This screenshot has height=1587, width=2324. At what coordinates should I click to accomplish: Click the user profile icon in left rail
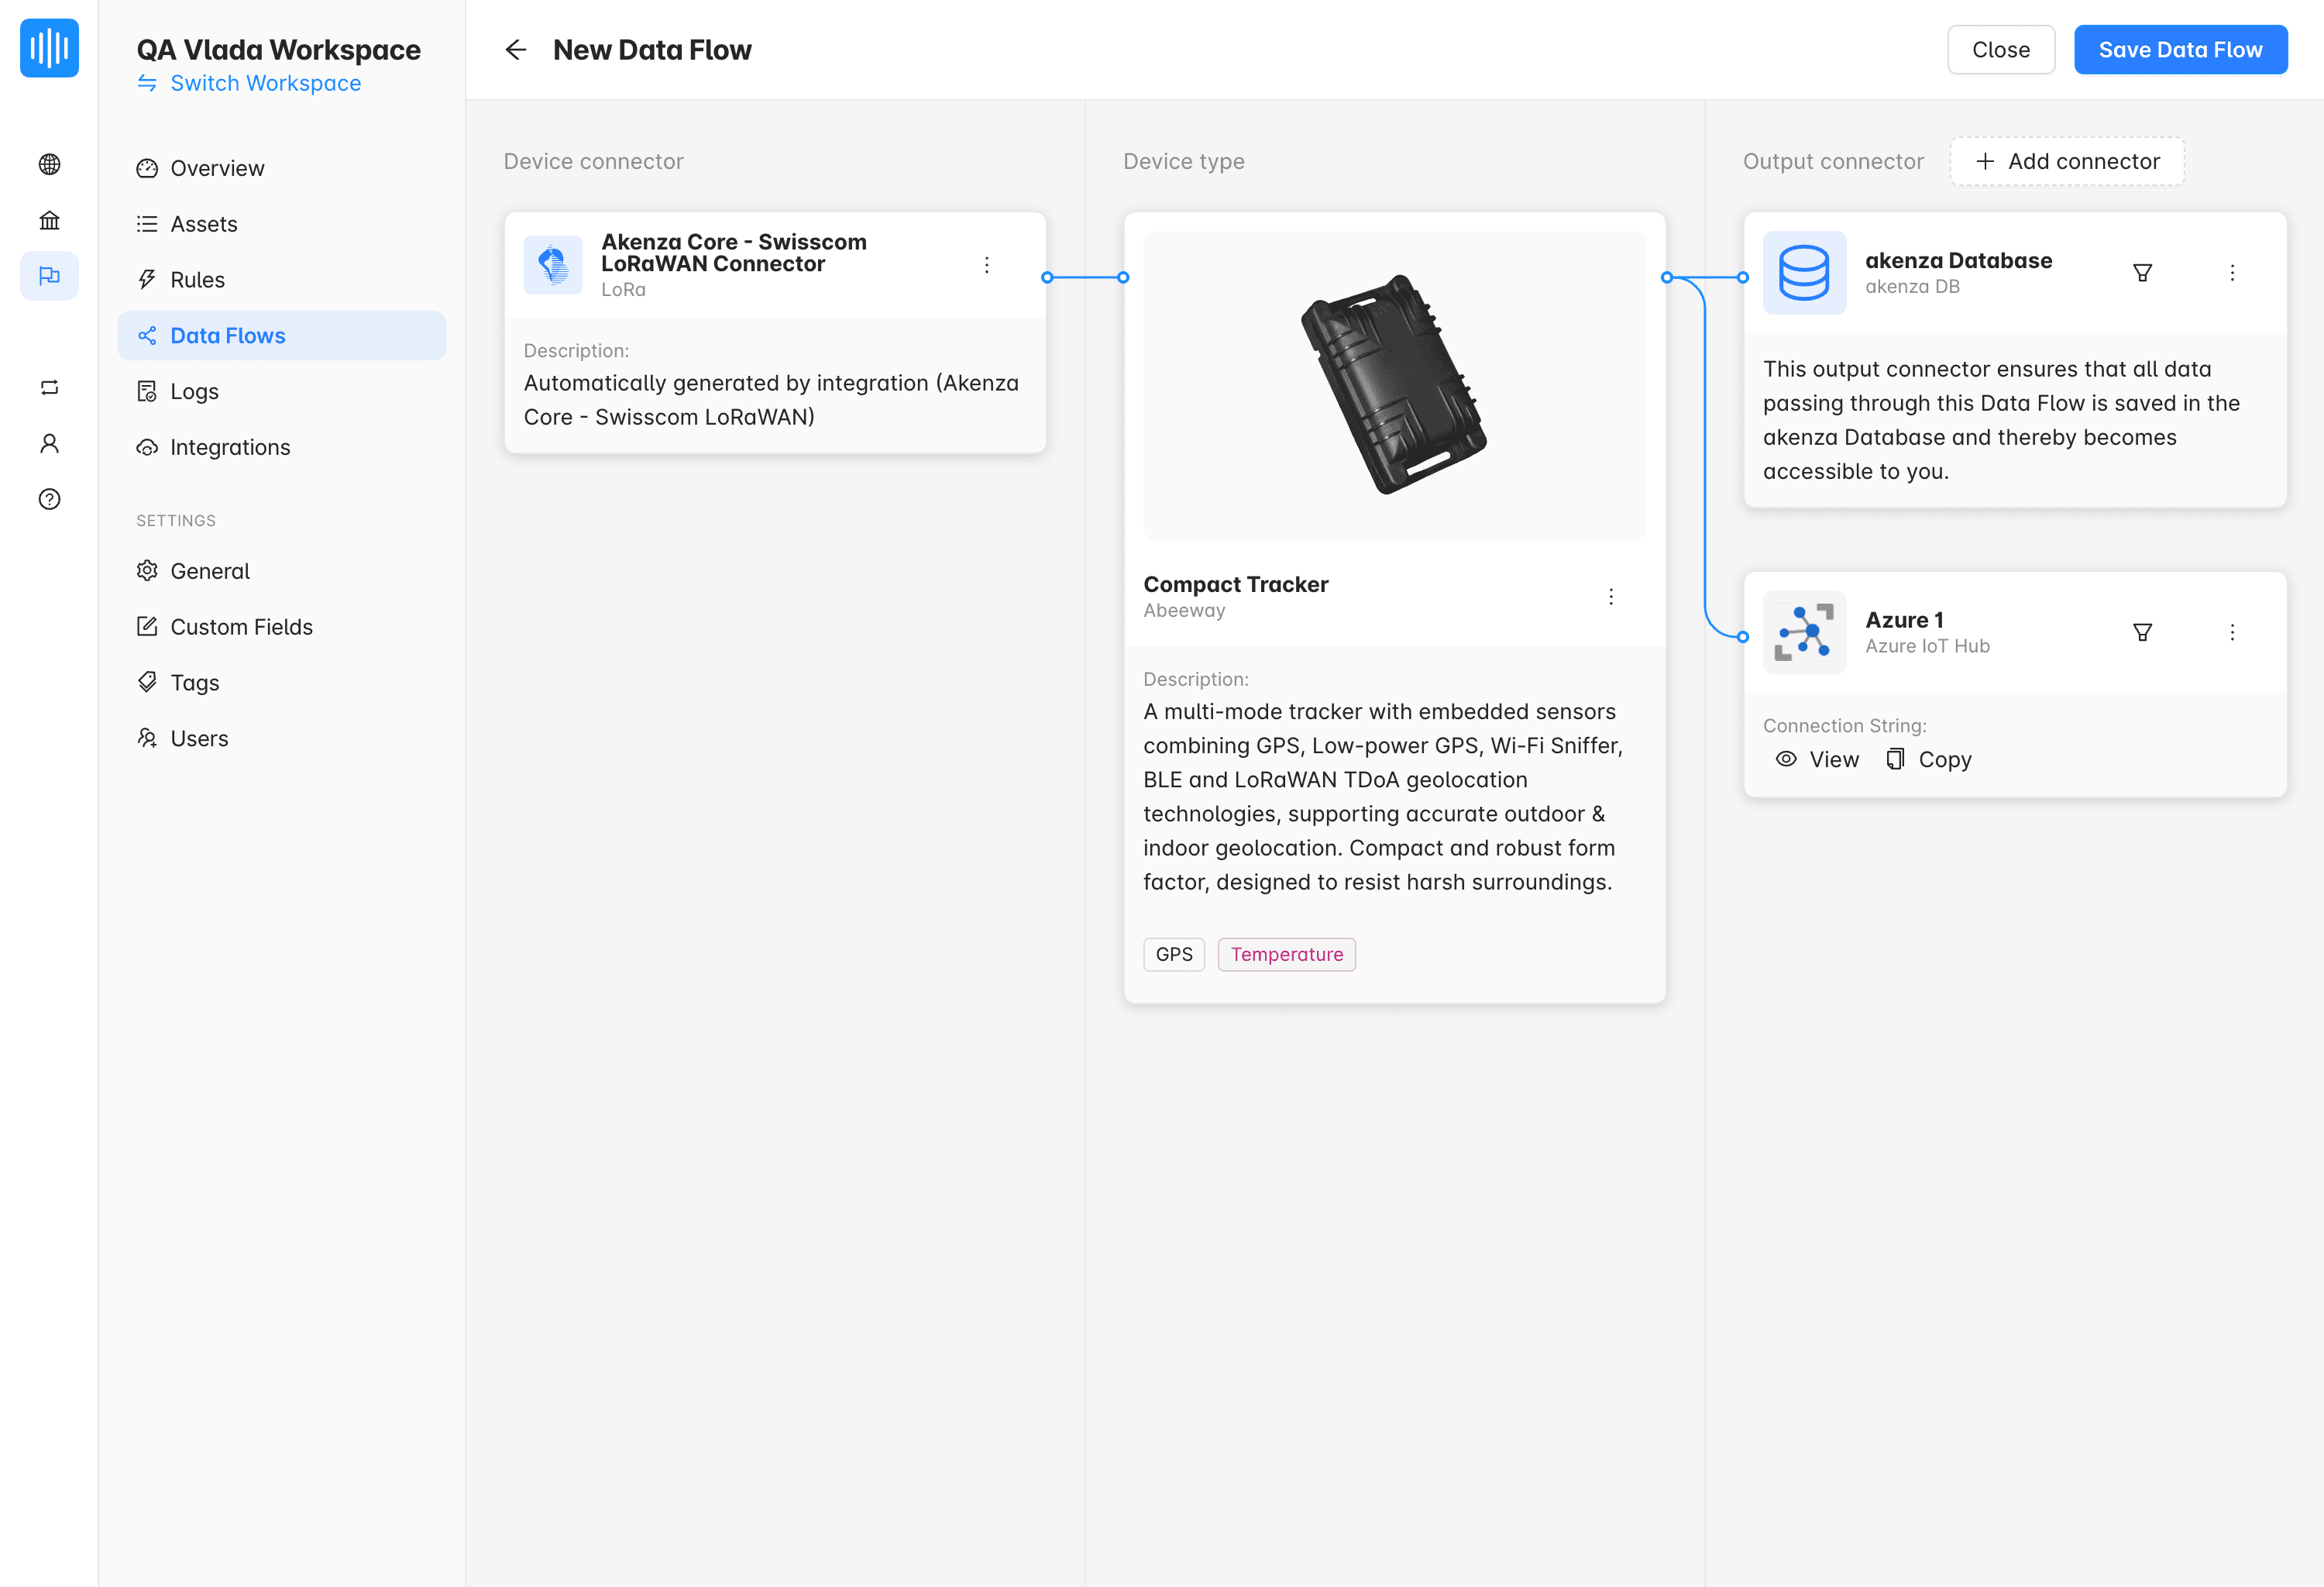pos(49,443)
